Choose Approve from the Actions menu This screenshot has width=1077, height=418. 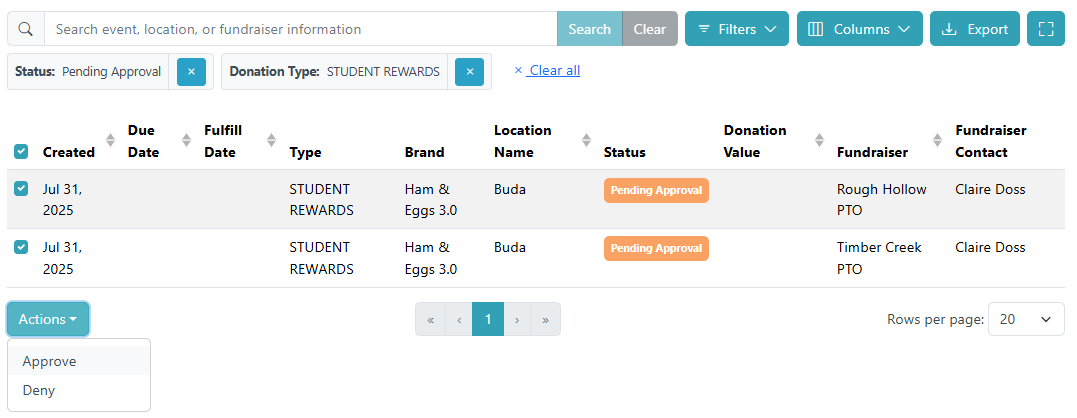click(50, 361)
